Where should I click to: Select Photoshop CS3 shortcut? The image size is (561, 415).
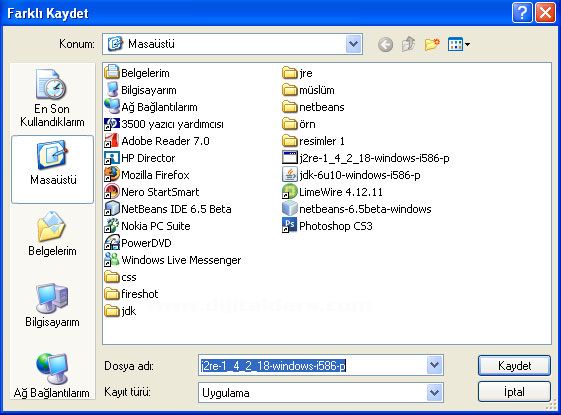pos(327,226)
